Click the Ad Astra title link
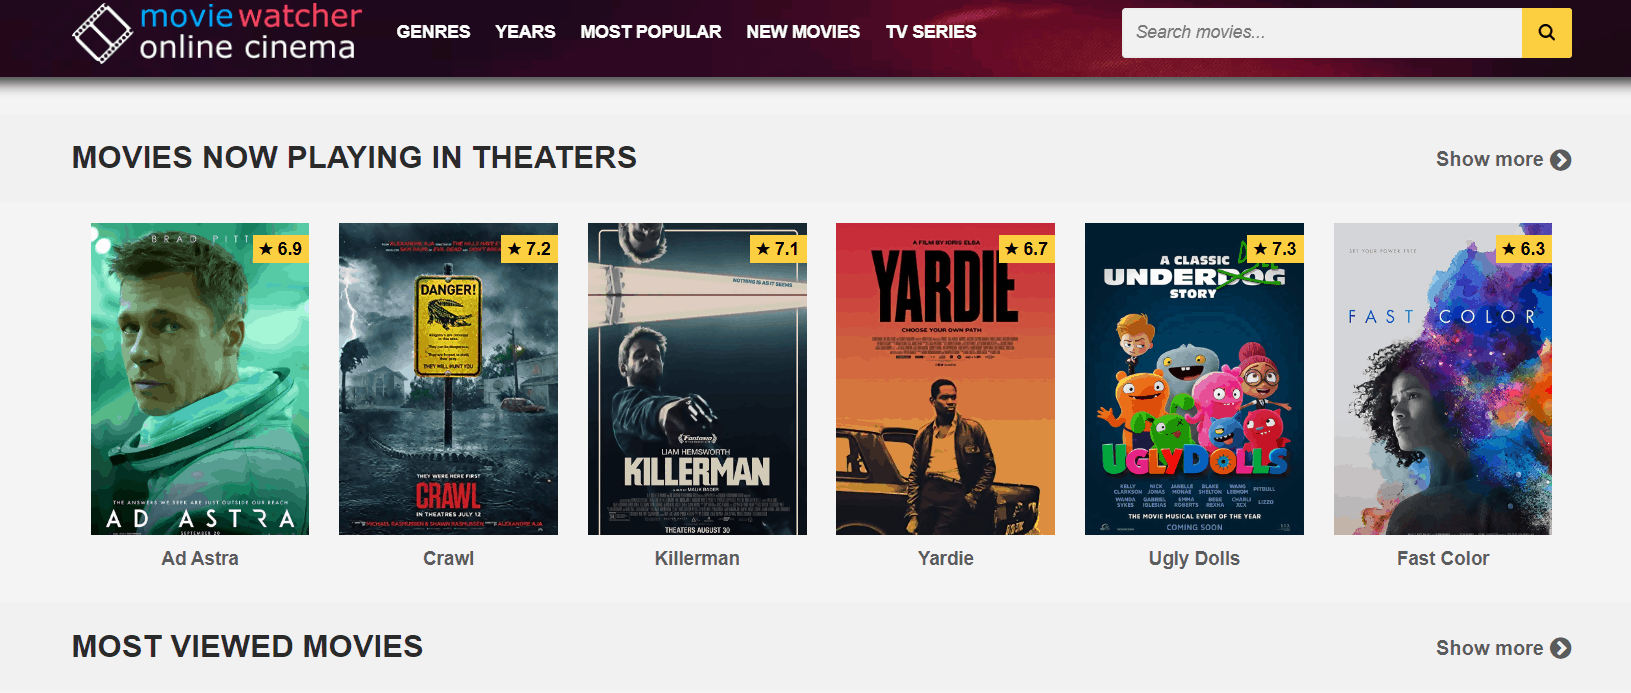The image size is (1631, 693). pyautogui.click(x=200, y=558)
